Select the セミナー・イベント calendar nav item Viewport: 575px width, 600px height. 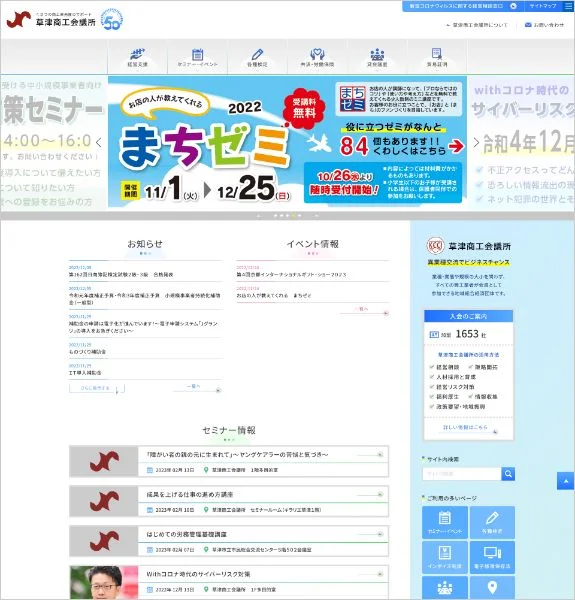pyautogui.click(x=197, y=58)
